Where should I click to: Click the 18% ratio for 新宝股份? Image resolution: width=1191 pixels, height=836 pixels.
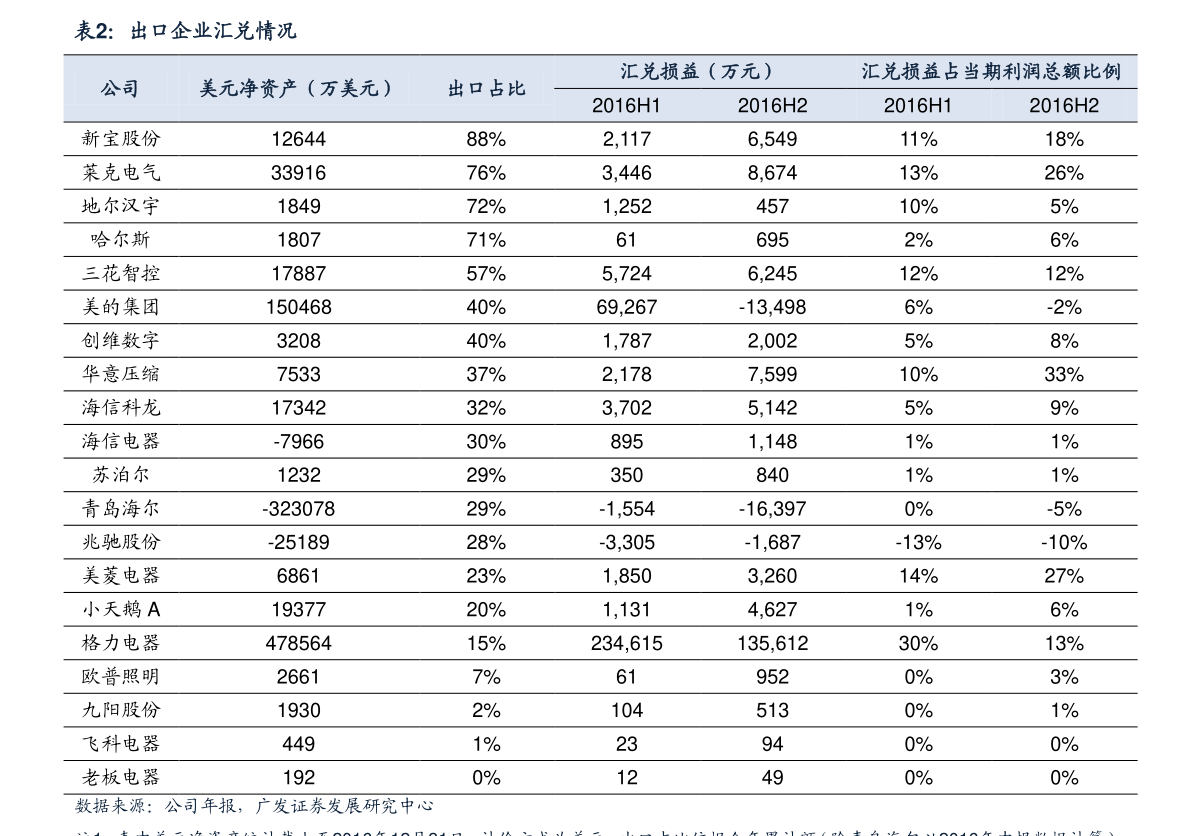click(x=1063, y=139)
